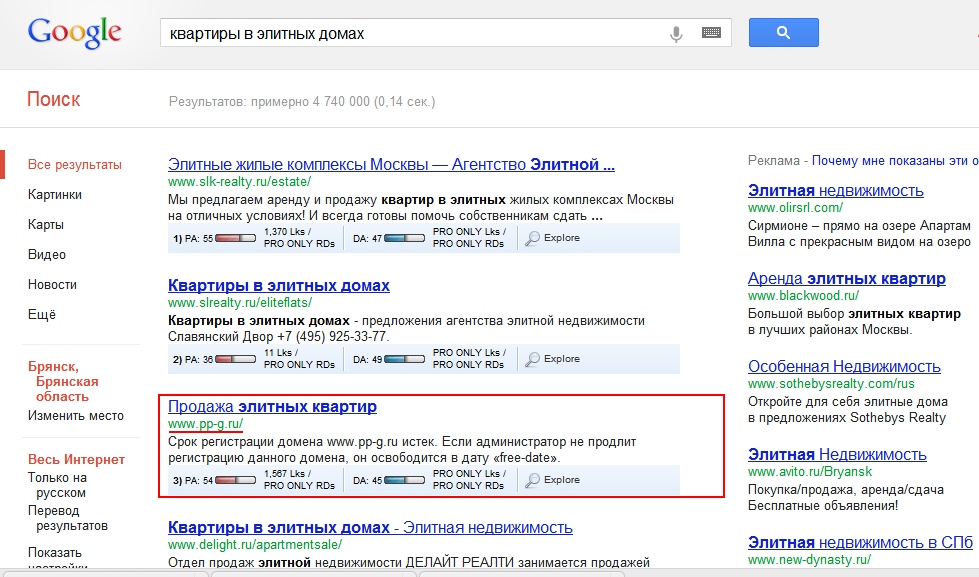Choose Перевод результатов filter
Image resolution: width=979 pixels, height=577 pixels.
pos(67,518)
